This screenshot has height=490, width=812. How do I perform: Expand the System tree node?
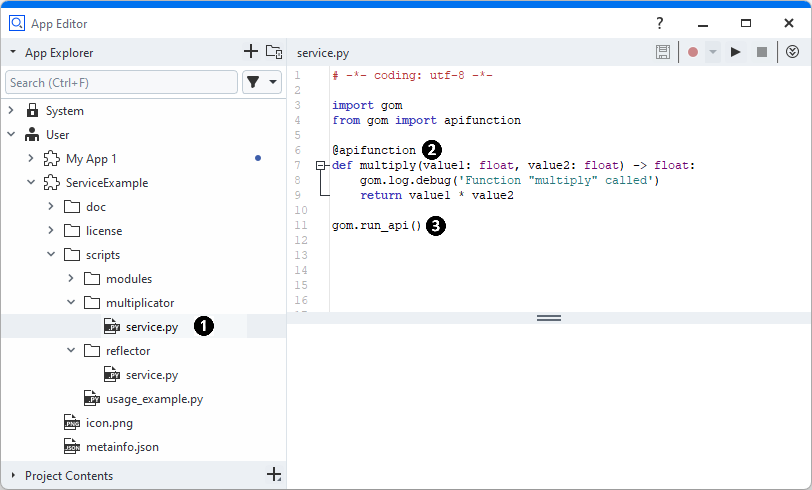click(x=11, y=111)
